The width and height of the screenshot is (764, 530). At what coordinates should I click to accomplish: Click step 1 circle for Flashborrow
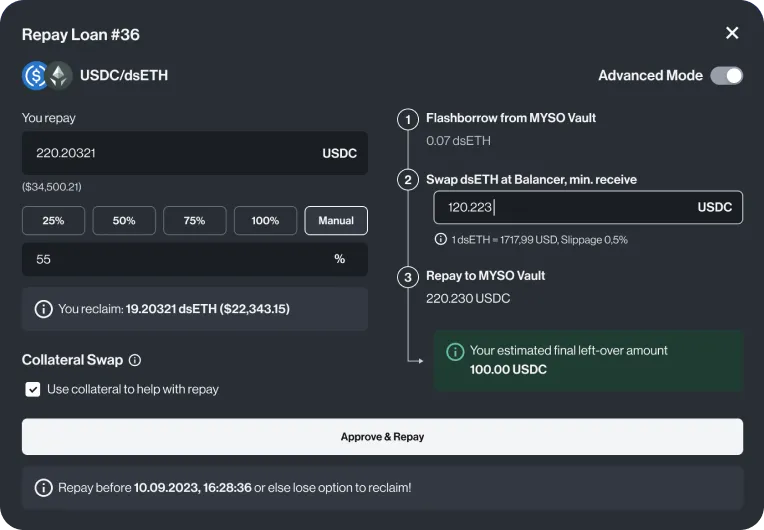408,119
